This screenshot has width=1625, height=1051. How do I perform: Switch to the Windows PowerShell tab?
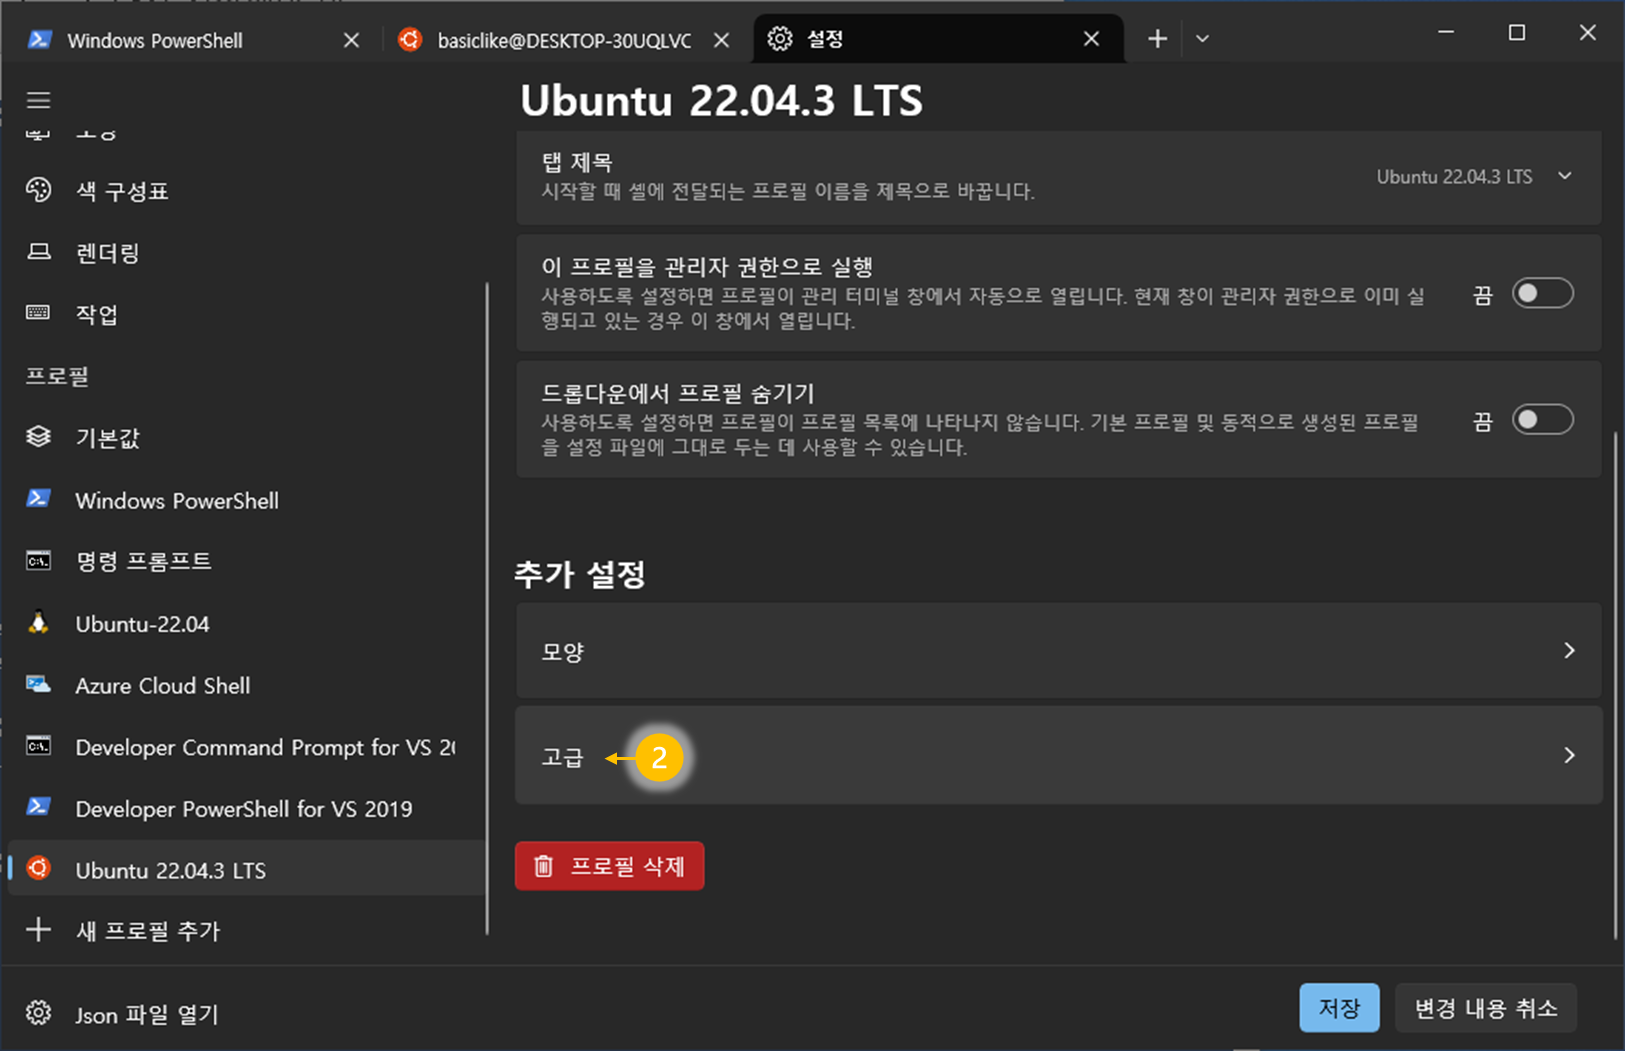tap(192, 40)
